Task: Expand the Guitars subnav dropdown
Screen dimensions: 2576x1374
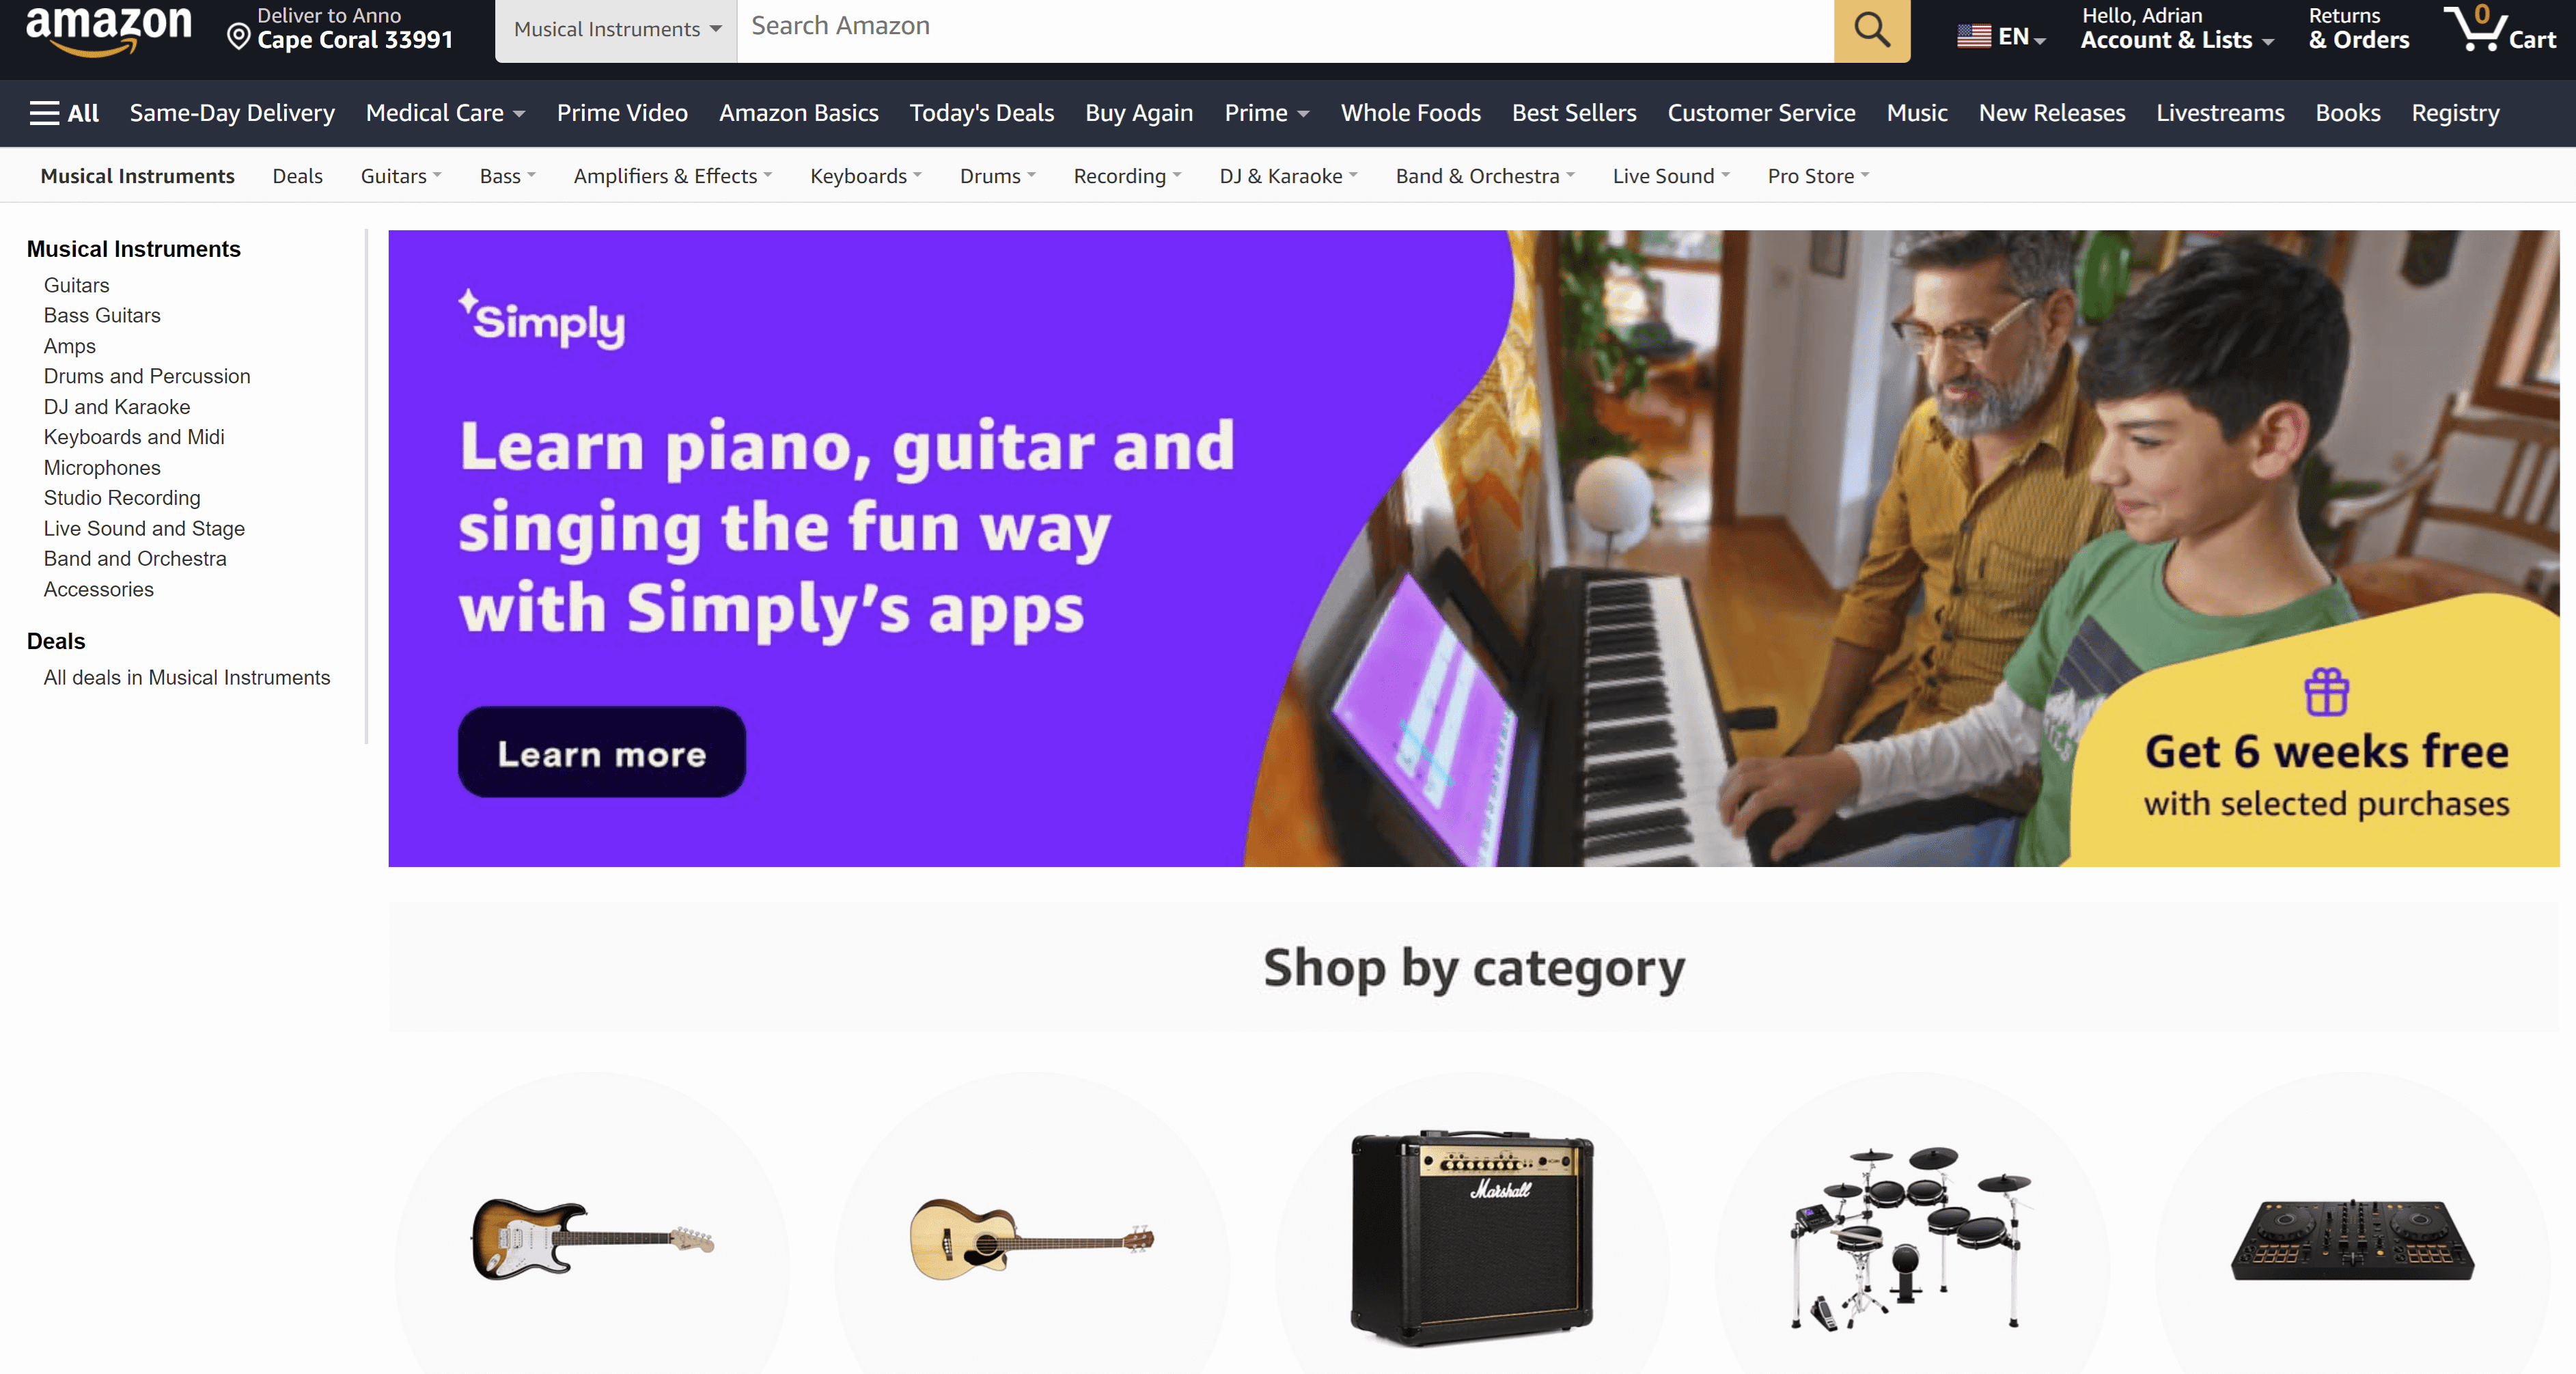Action: (401, 176)
